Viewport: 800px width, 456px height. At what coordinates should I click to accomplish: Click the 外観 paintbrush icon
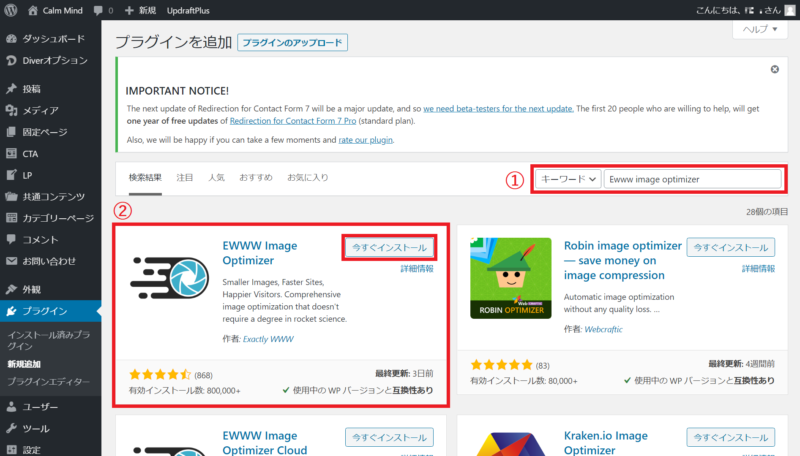tap(11, 289)
